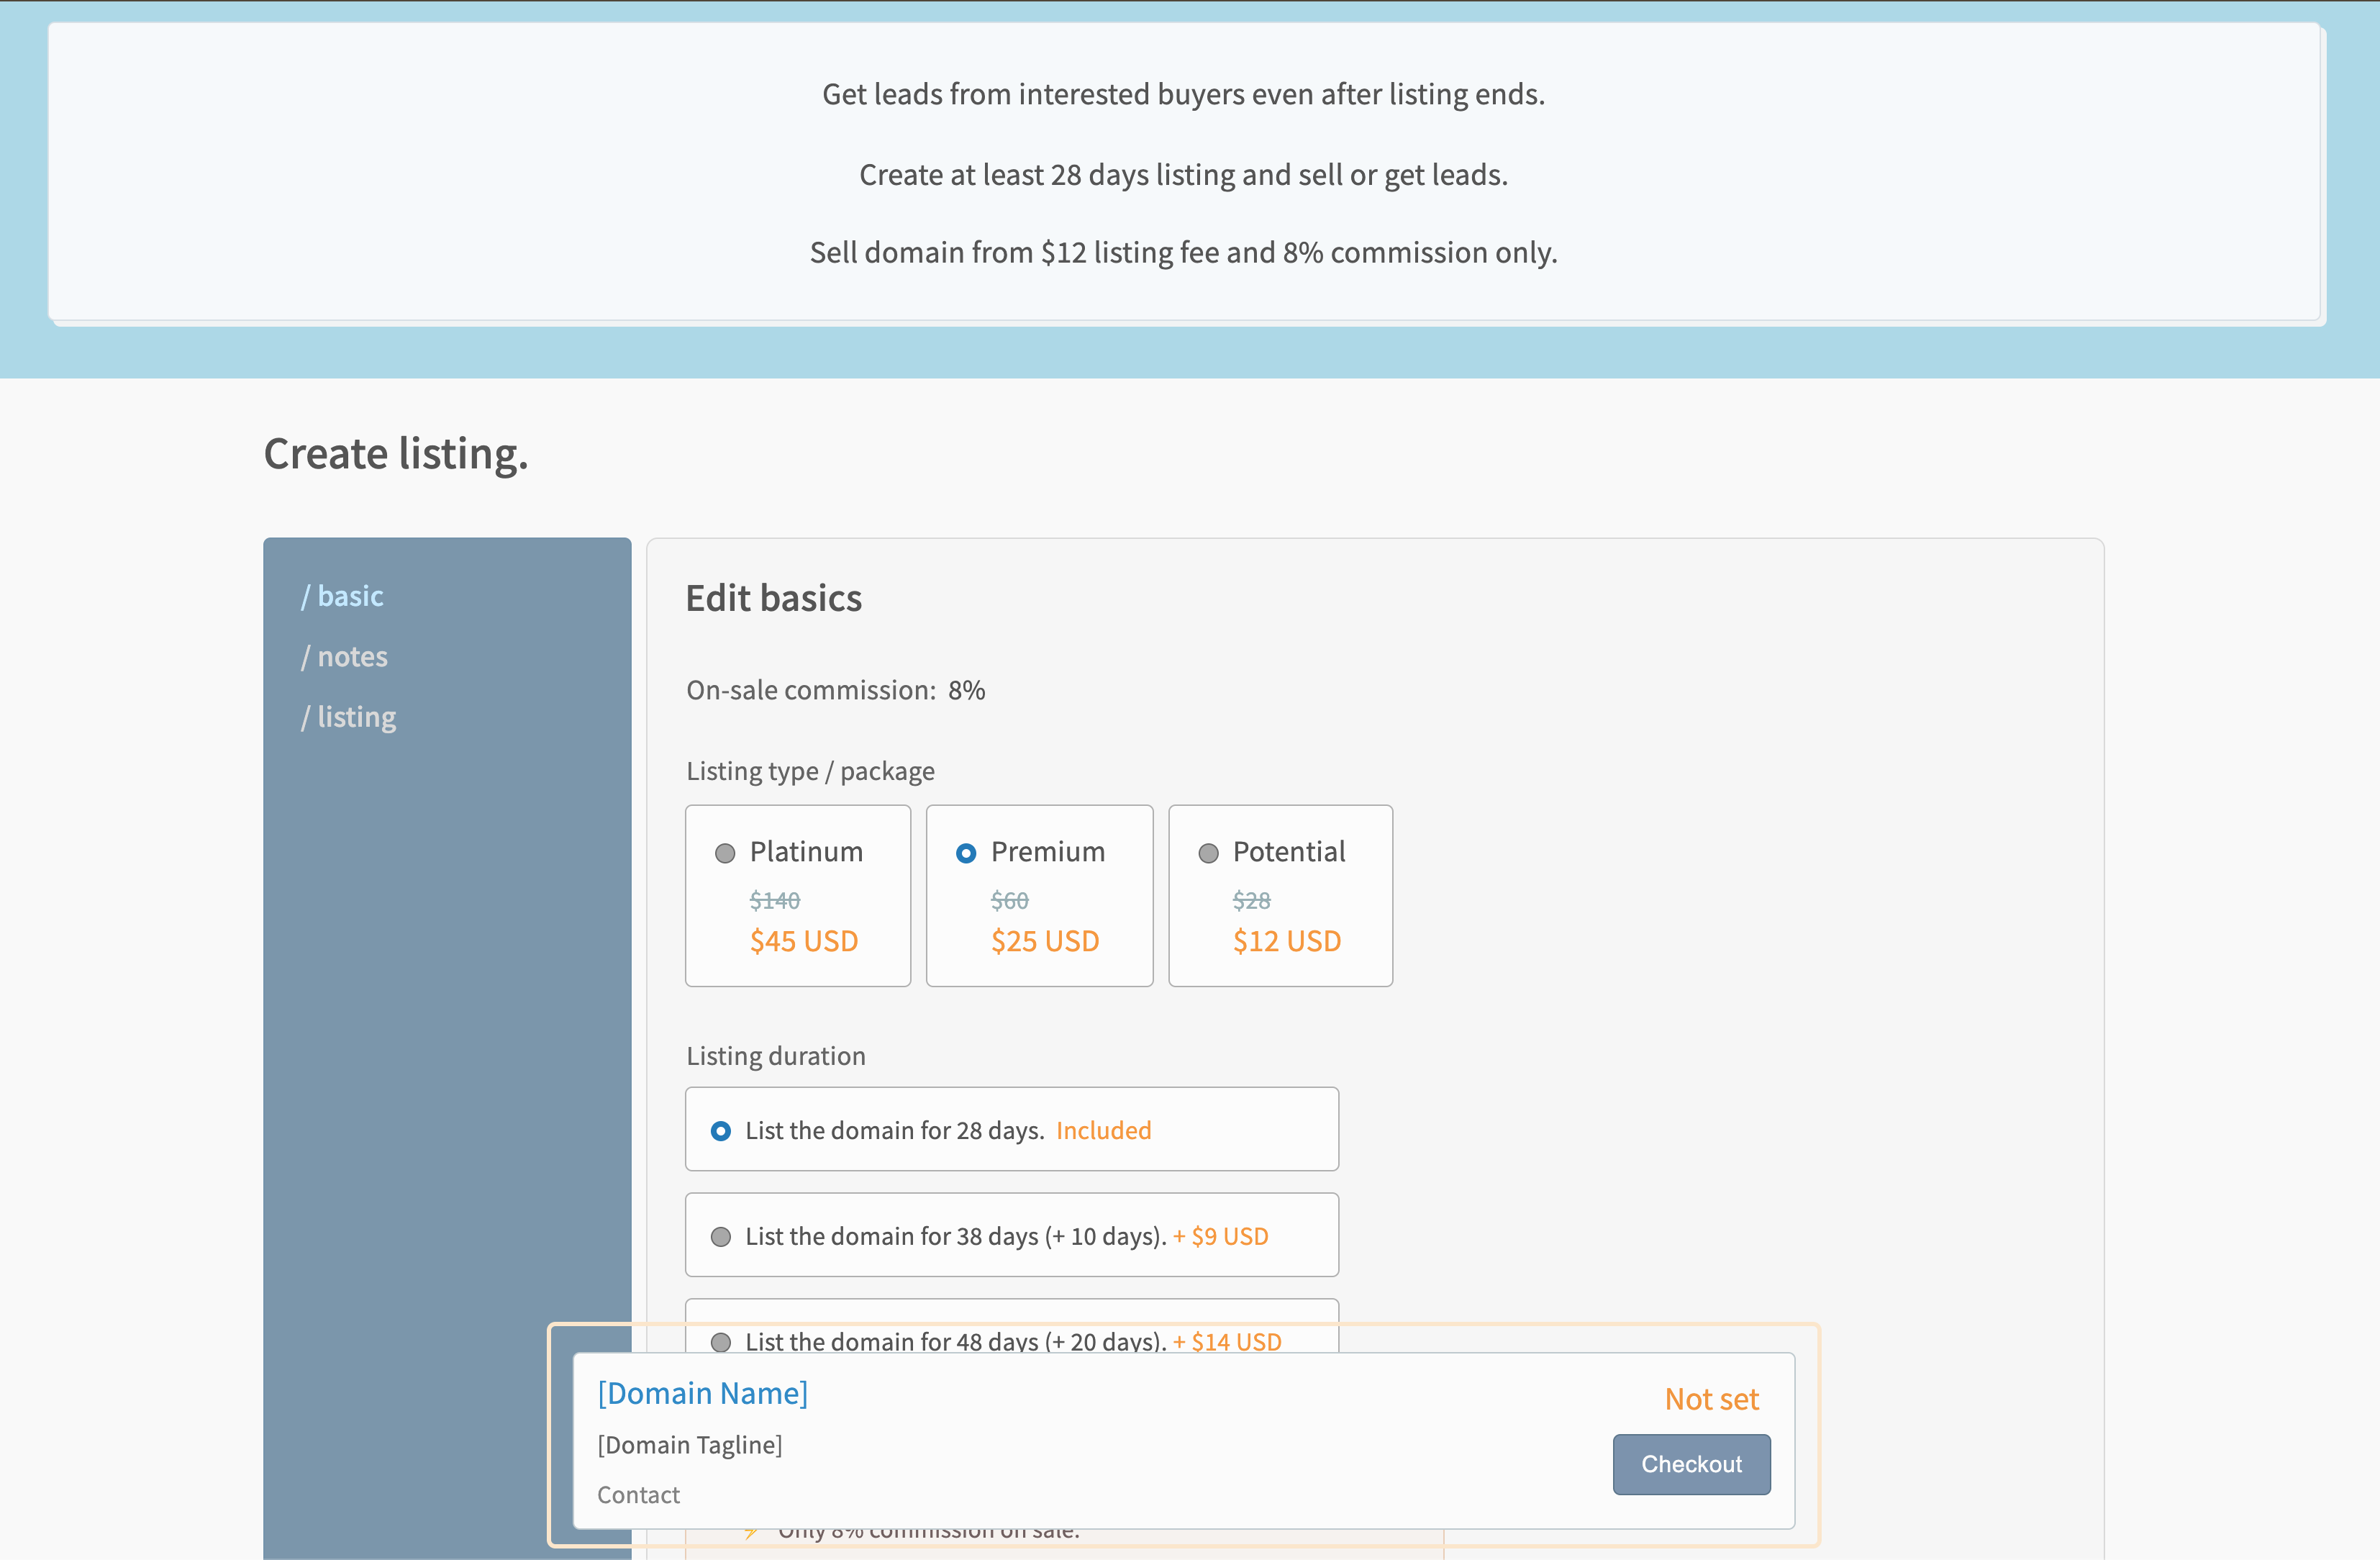2380x1560 pixels.
Task: Select the Potential listing package
Action: pos(1209,853)
